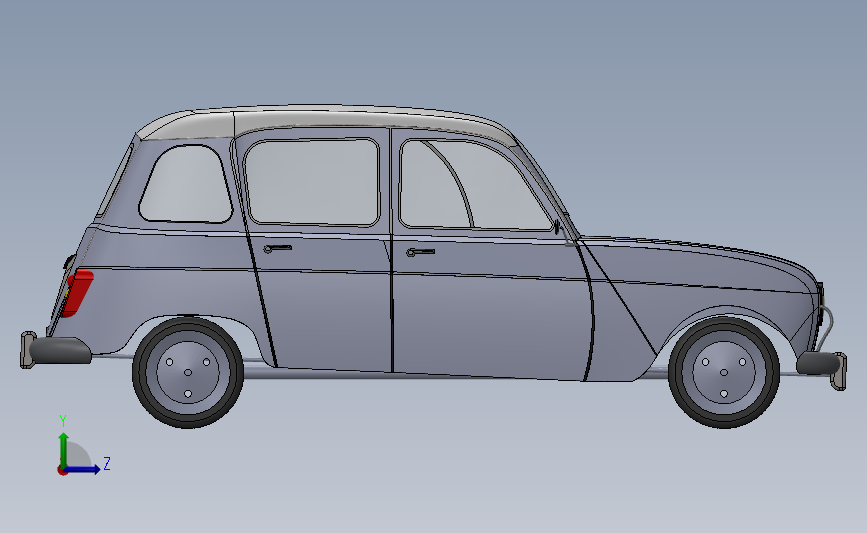Click the blue Z axis arrow of the triad
Viewport: 867px width, 533px height.
click(x=83, y=469)
